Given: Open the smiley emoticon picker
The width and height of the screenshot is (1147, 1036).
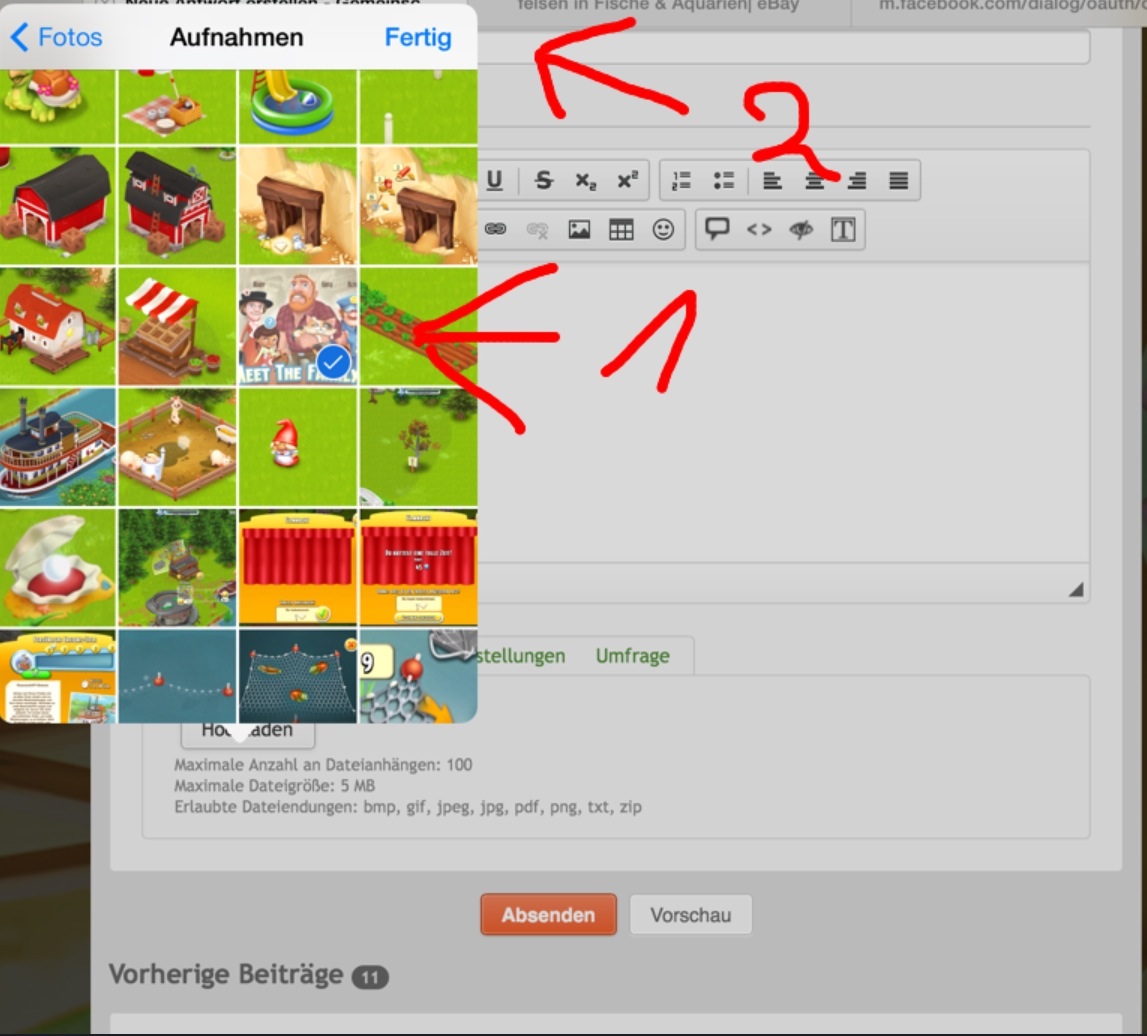Looking at the screenshot, I should pos(663,229).
